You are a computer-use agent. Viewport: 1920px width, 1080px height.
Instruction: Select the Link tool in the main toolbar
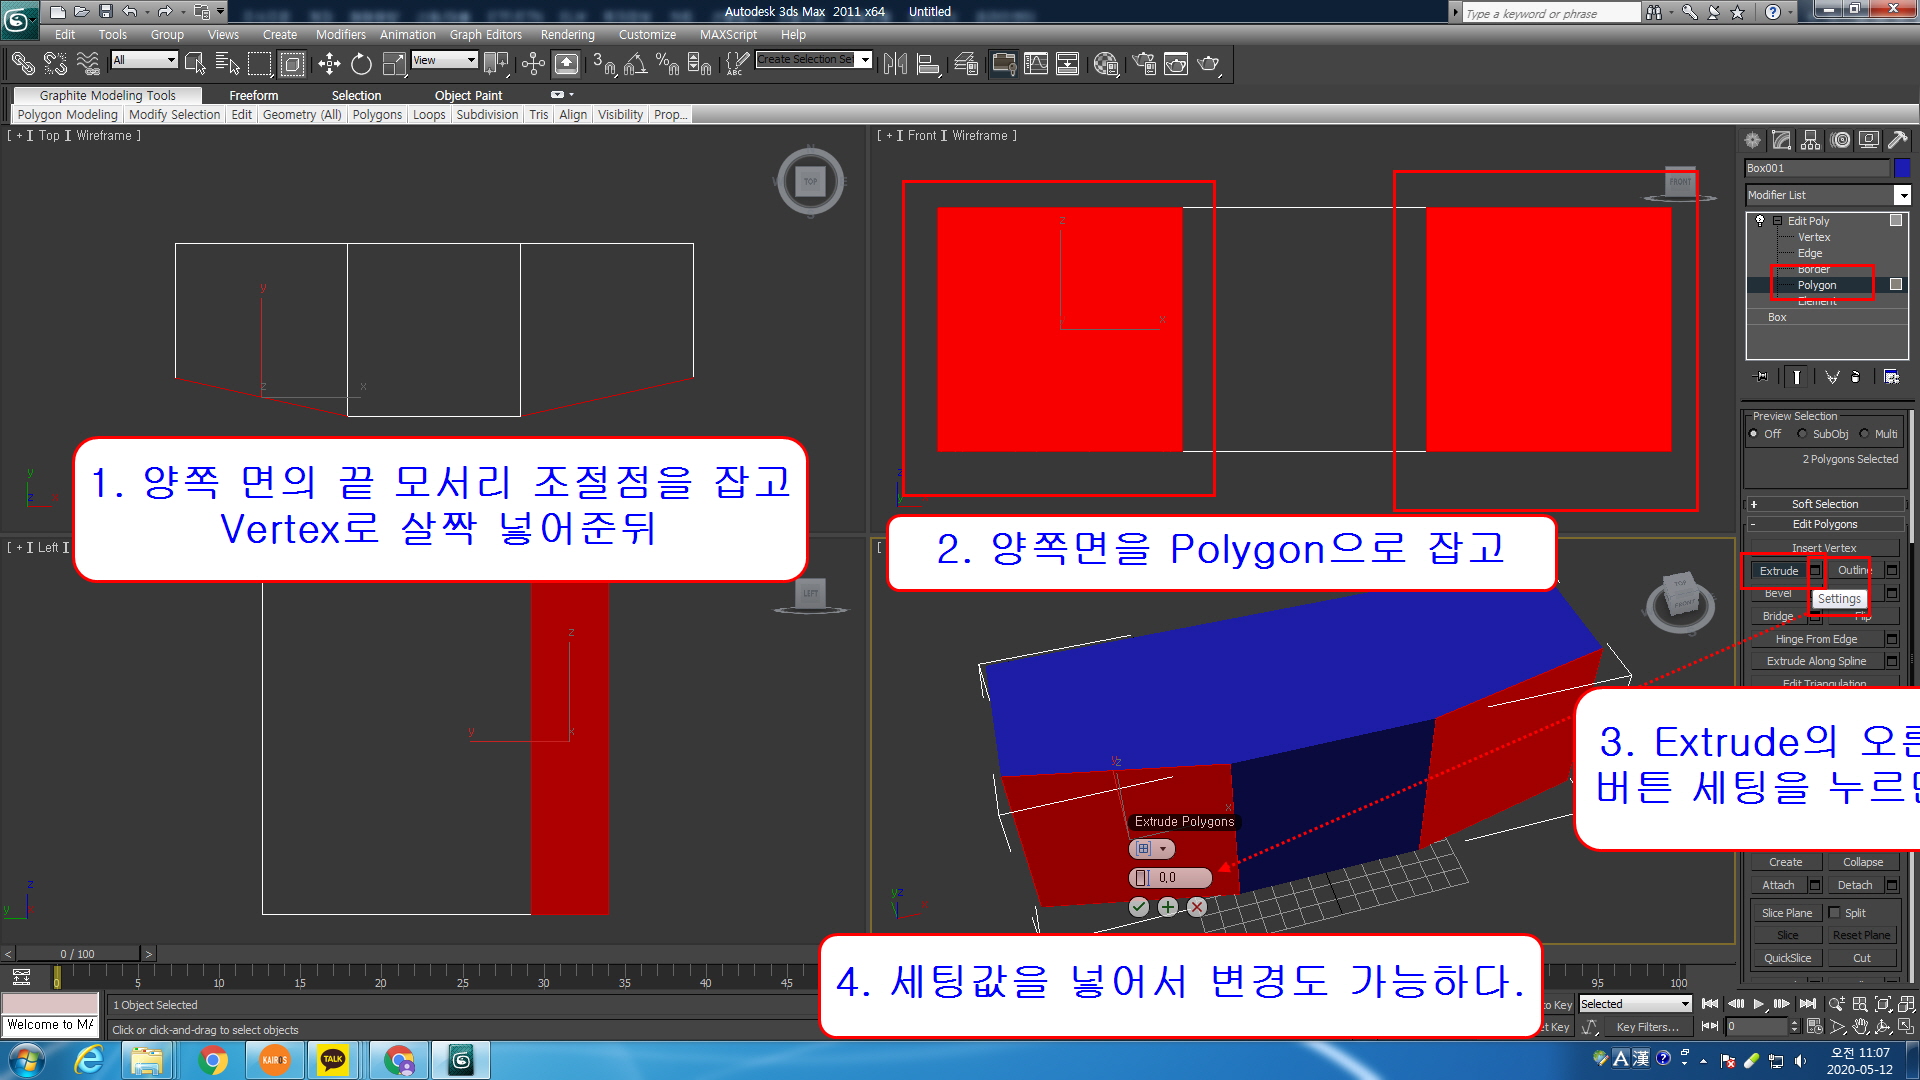click(x=22, y=64)
